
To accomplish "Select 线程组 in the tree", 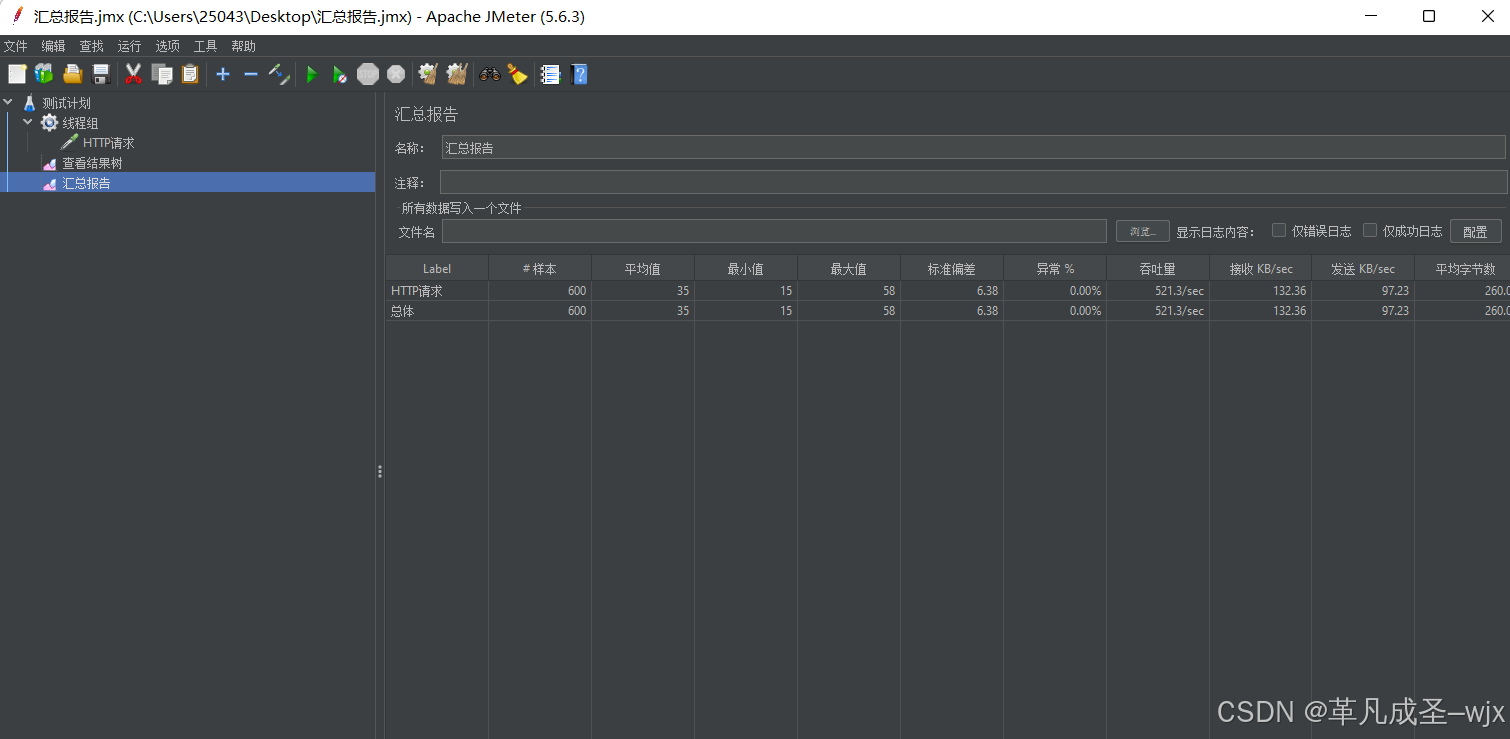I will 80,123.
